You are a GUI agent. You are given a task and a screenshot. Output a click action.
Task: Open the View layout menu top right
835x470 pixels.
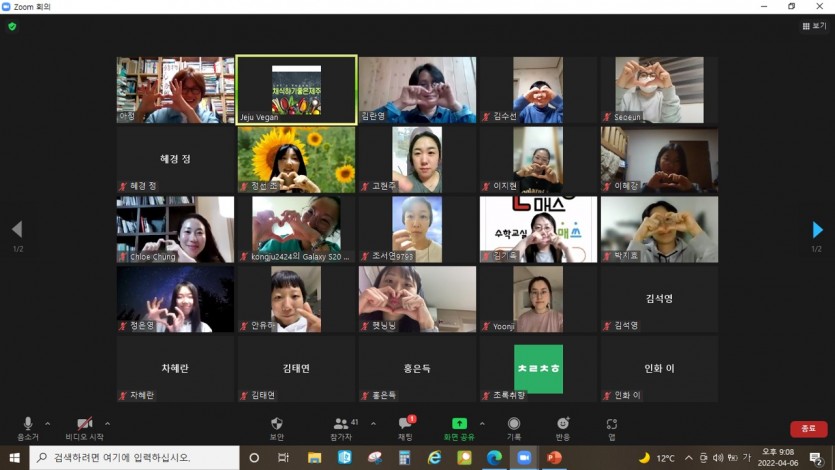coord(814,26)
